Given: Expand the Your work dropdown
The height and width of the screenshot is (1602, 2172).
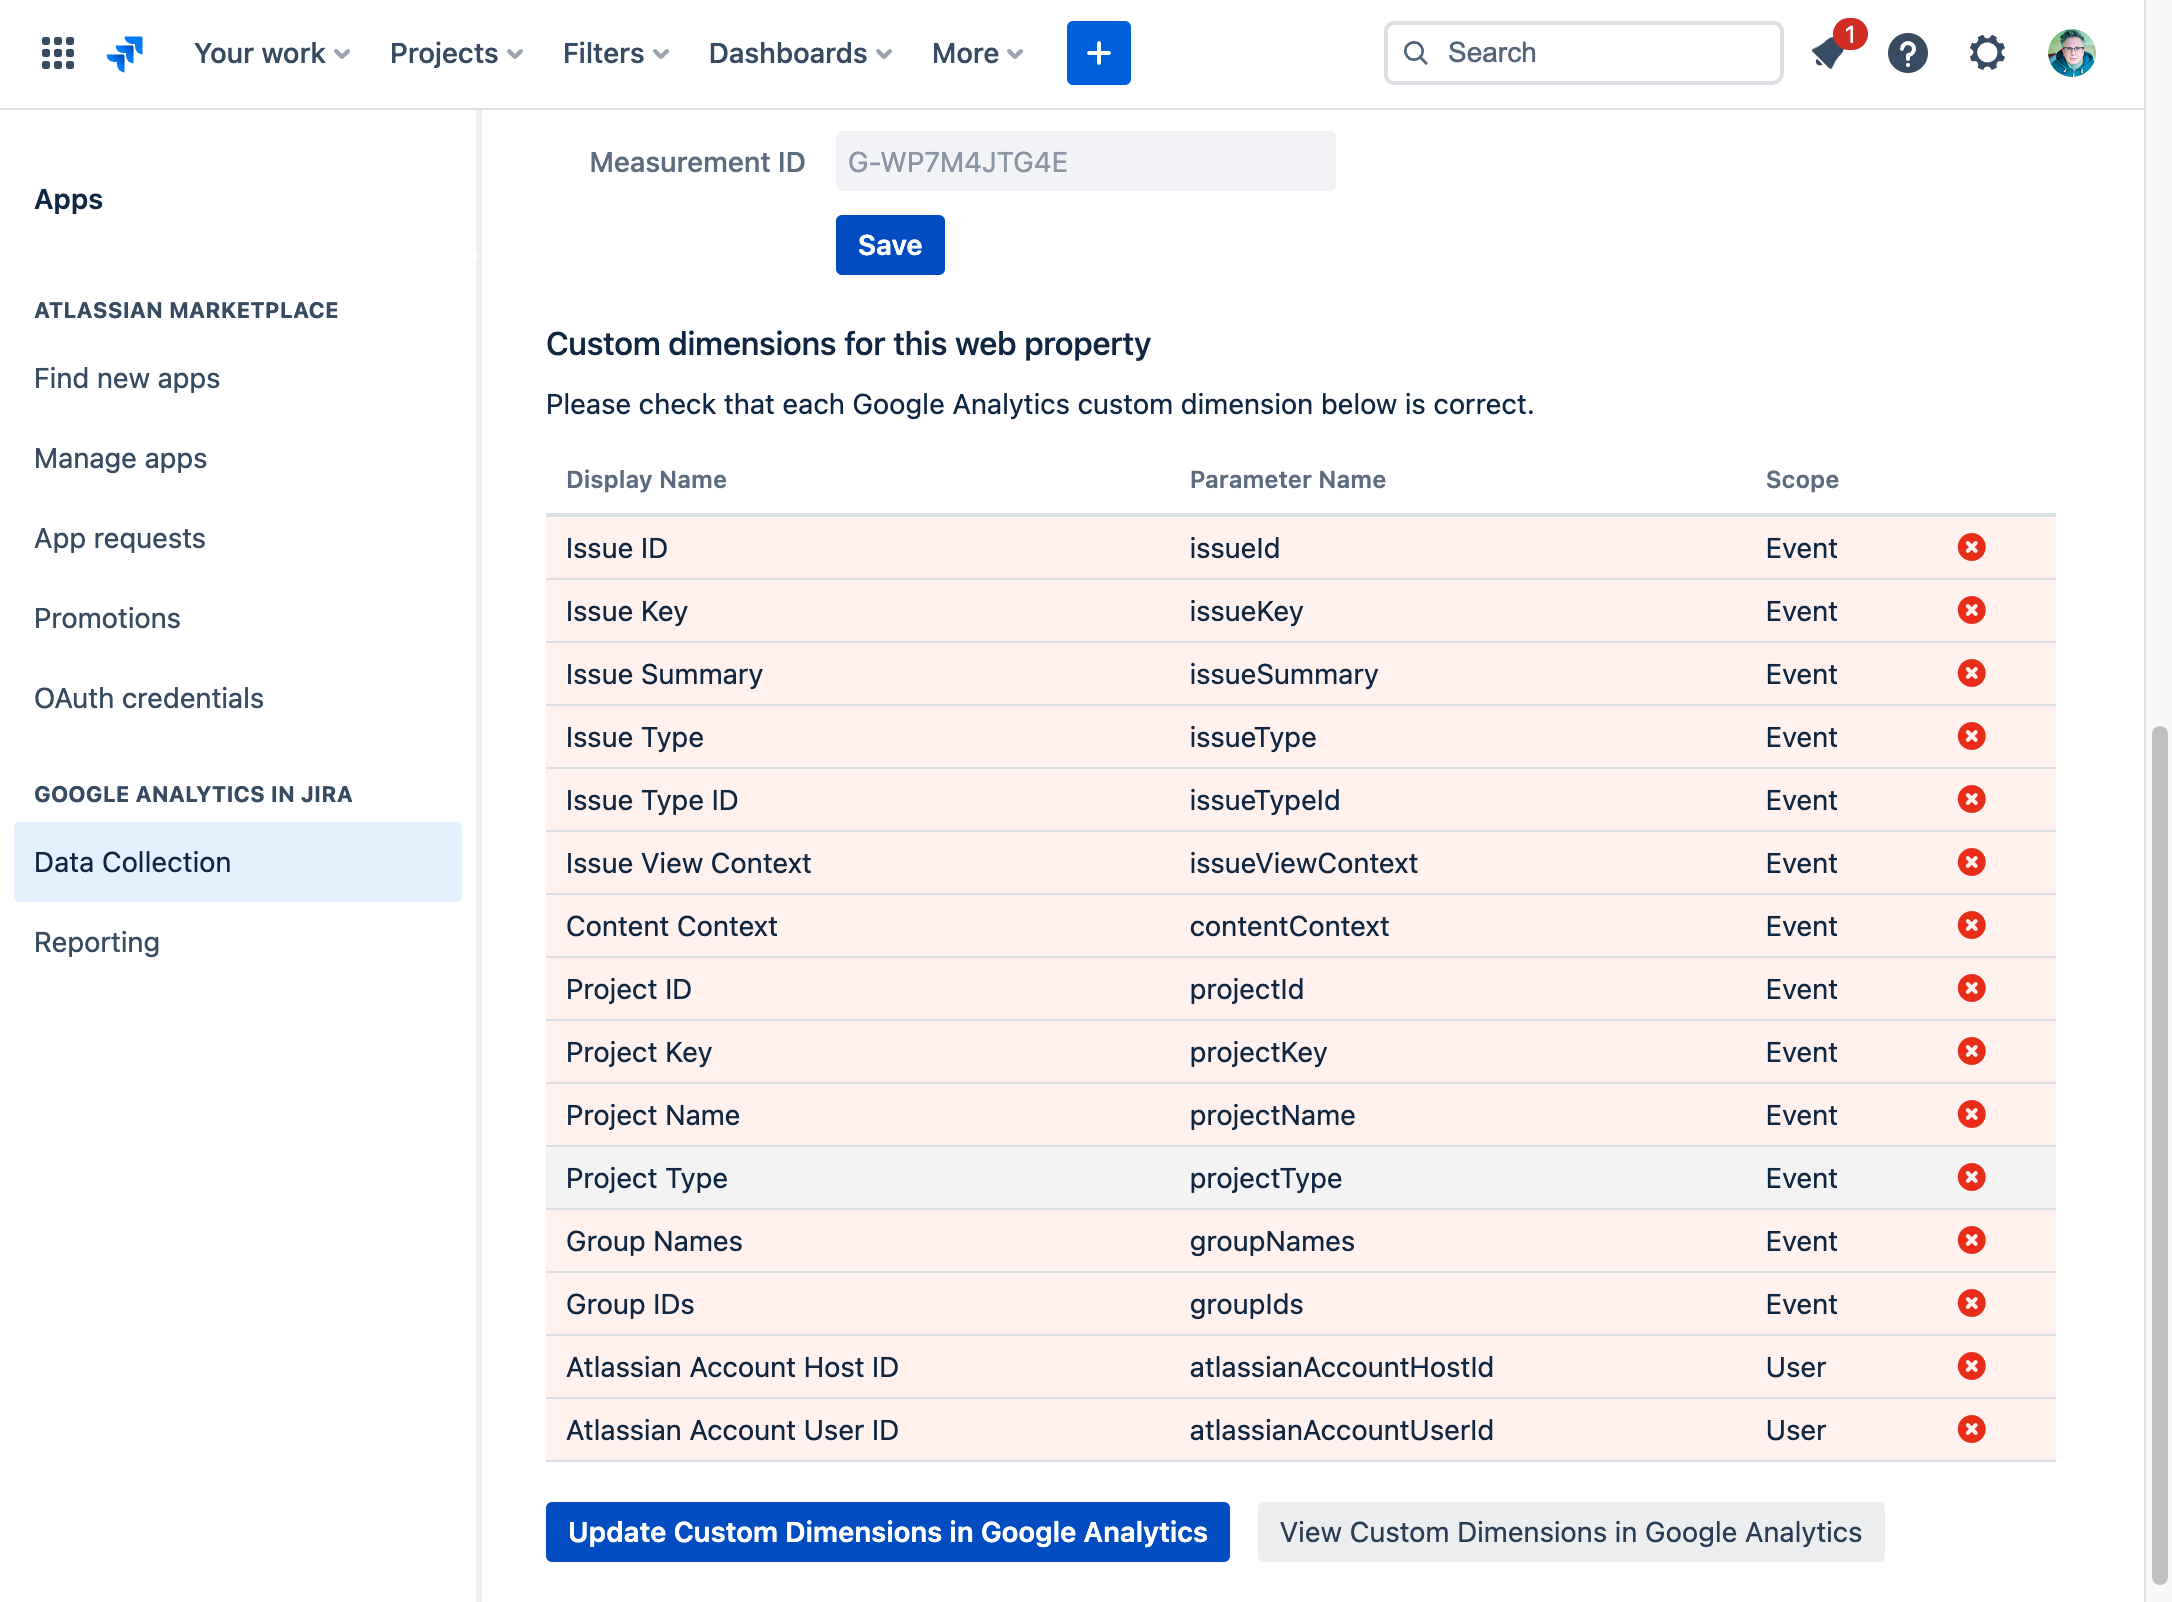Looking at the screenshot, I should click(271, 53).
